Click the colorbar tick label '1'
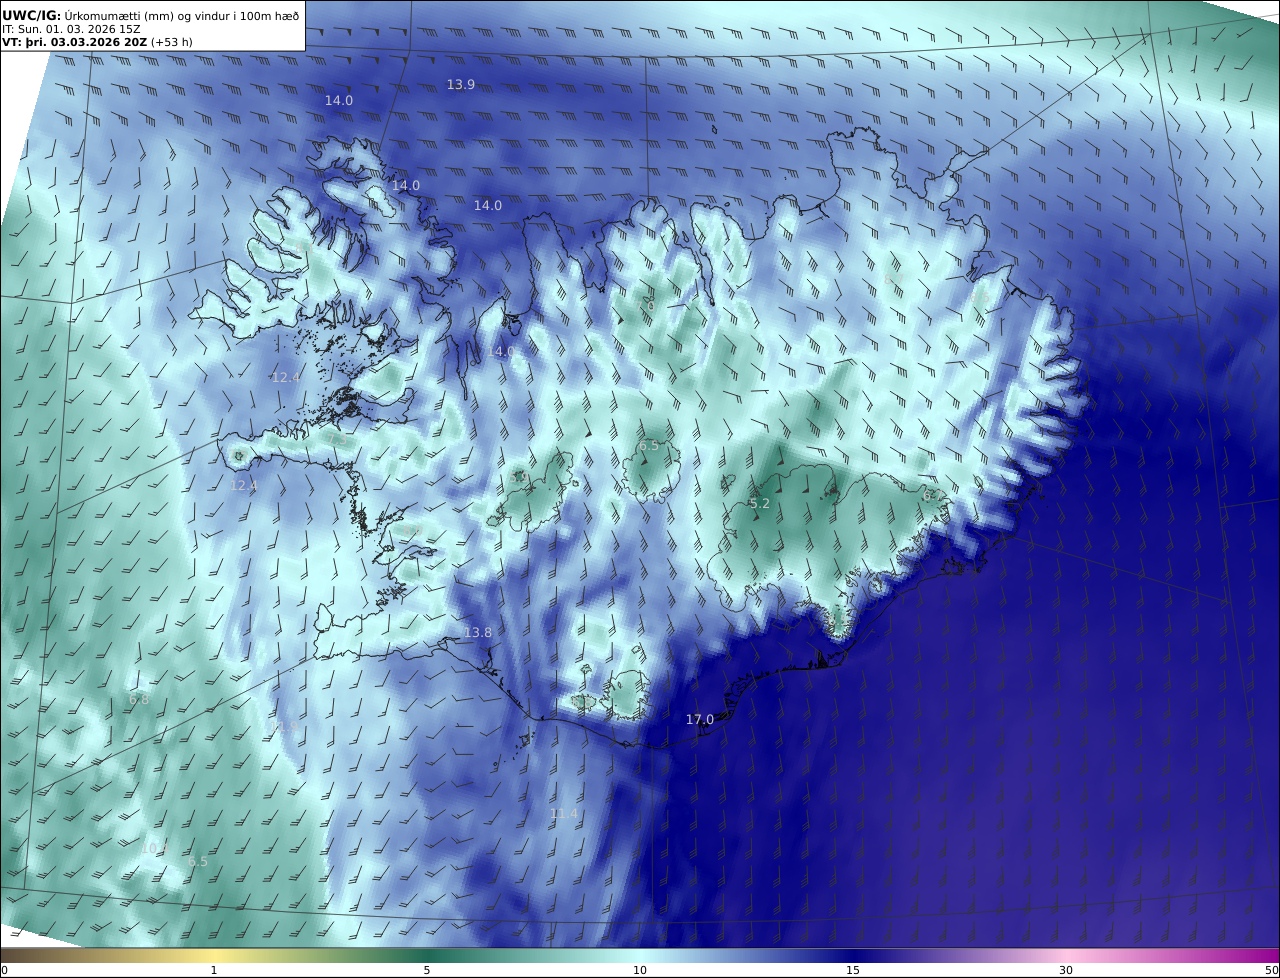 click(214, 970)
